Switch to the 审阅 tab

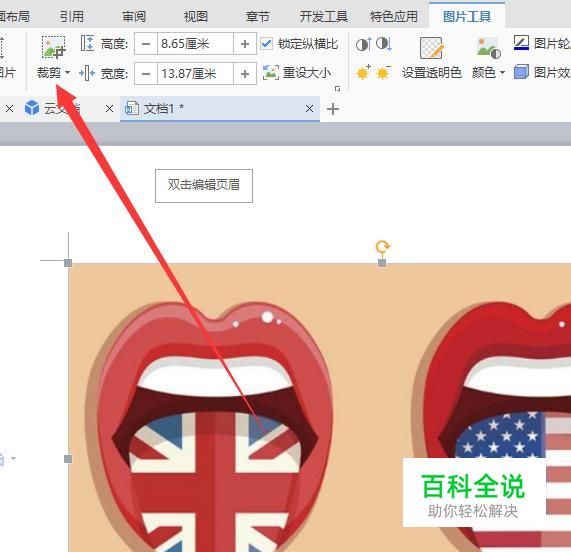coord(134,16)
